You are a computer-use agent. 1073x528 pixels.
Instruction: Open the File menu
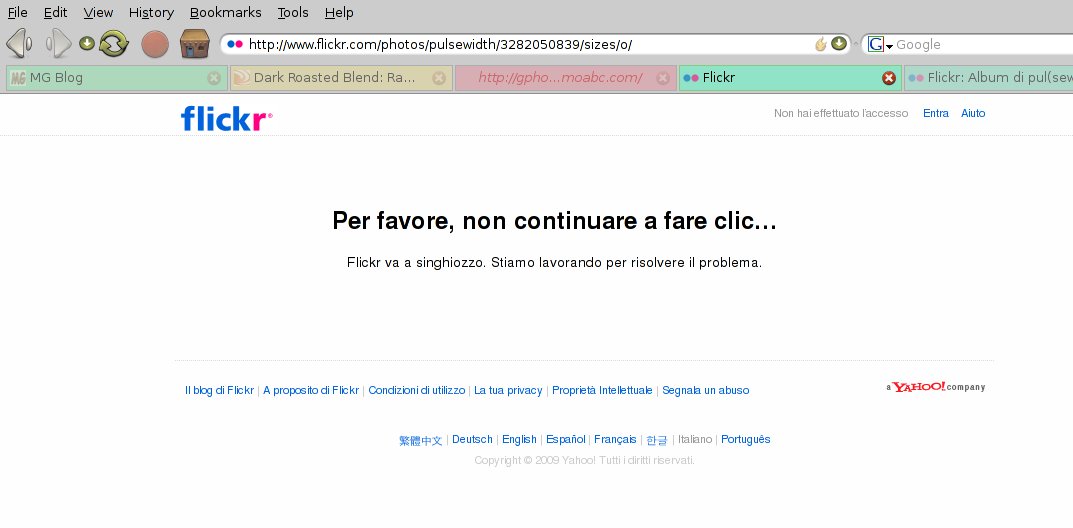[x=17, y=12]
